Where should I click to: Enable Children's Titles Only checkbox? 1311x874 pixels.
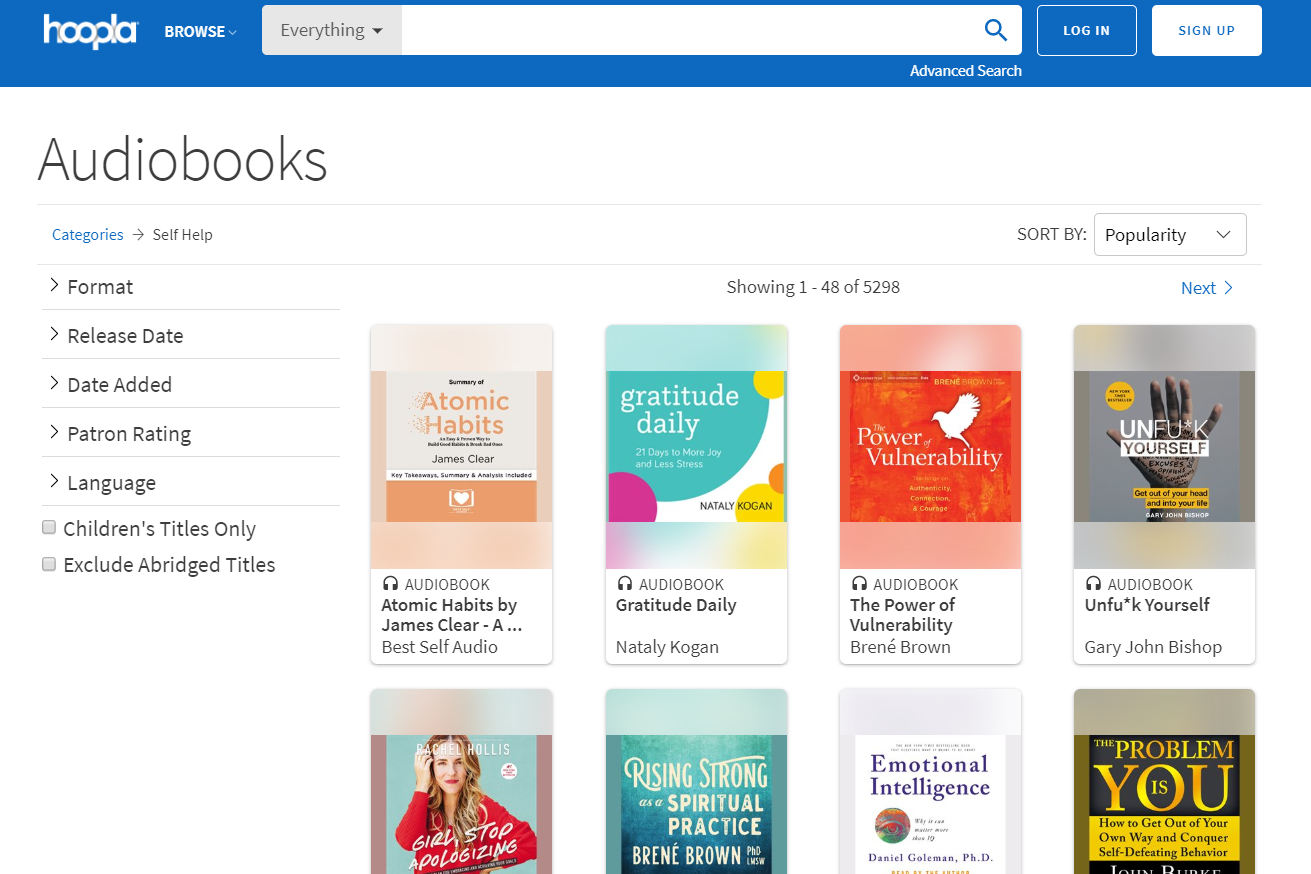pos(49,528)
